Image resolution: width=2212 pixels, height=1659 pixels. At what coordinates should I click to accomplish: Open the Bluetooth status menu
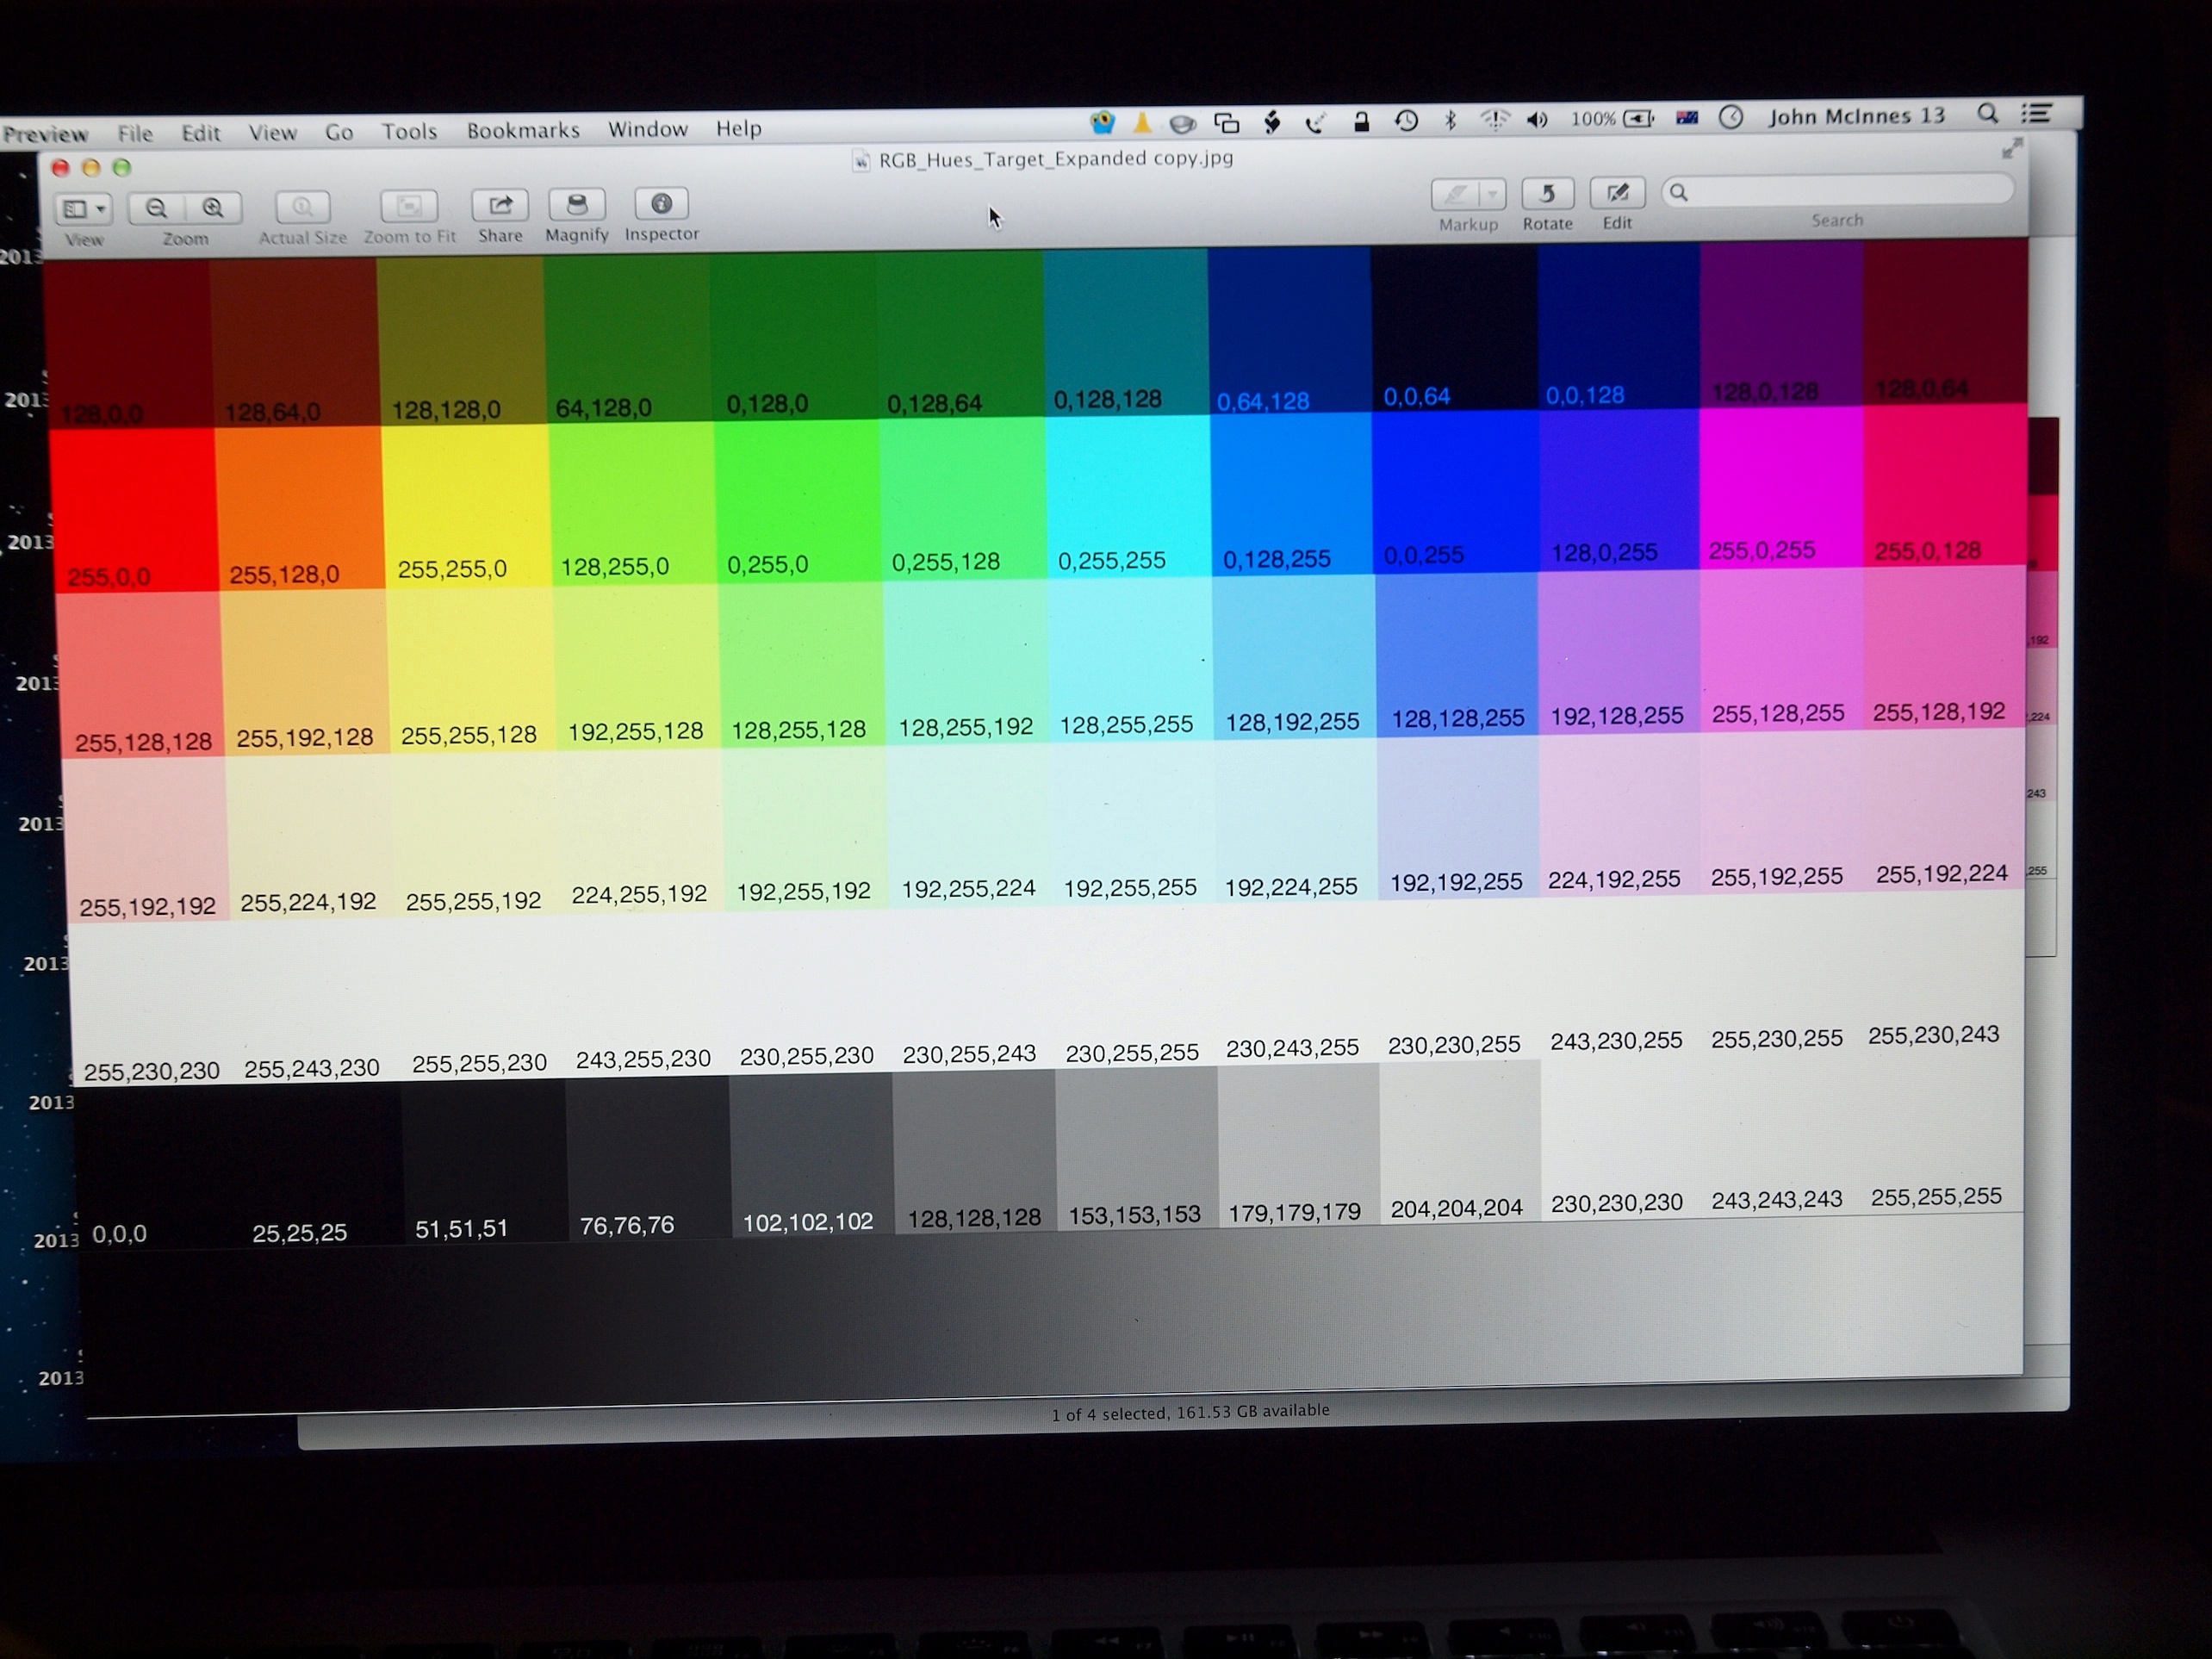click(x=1450, y=120)
